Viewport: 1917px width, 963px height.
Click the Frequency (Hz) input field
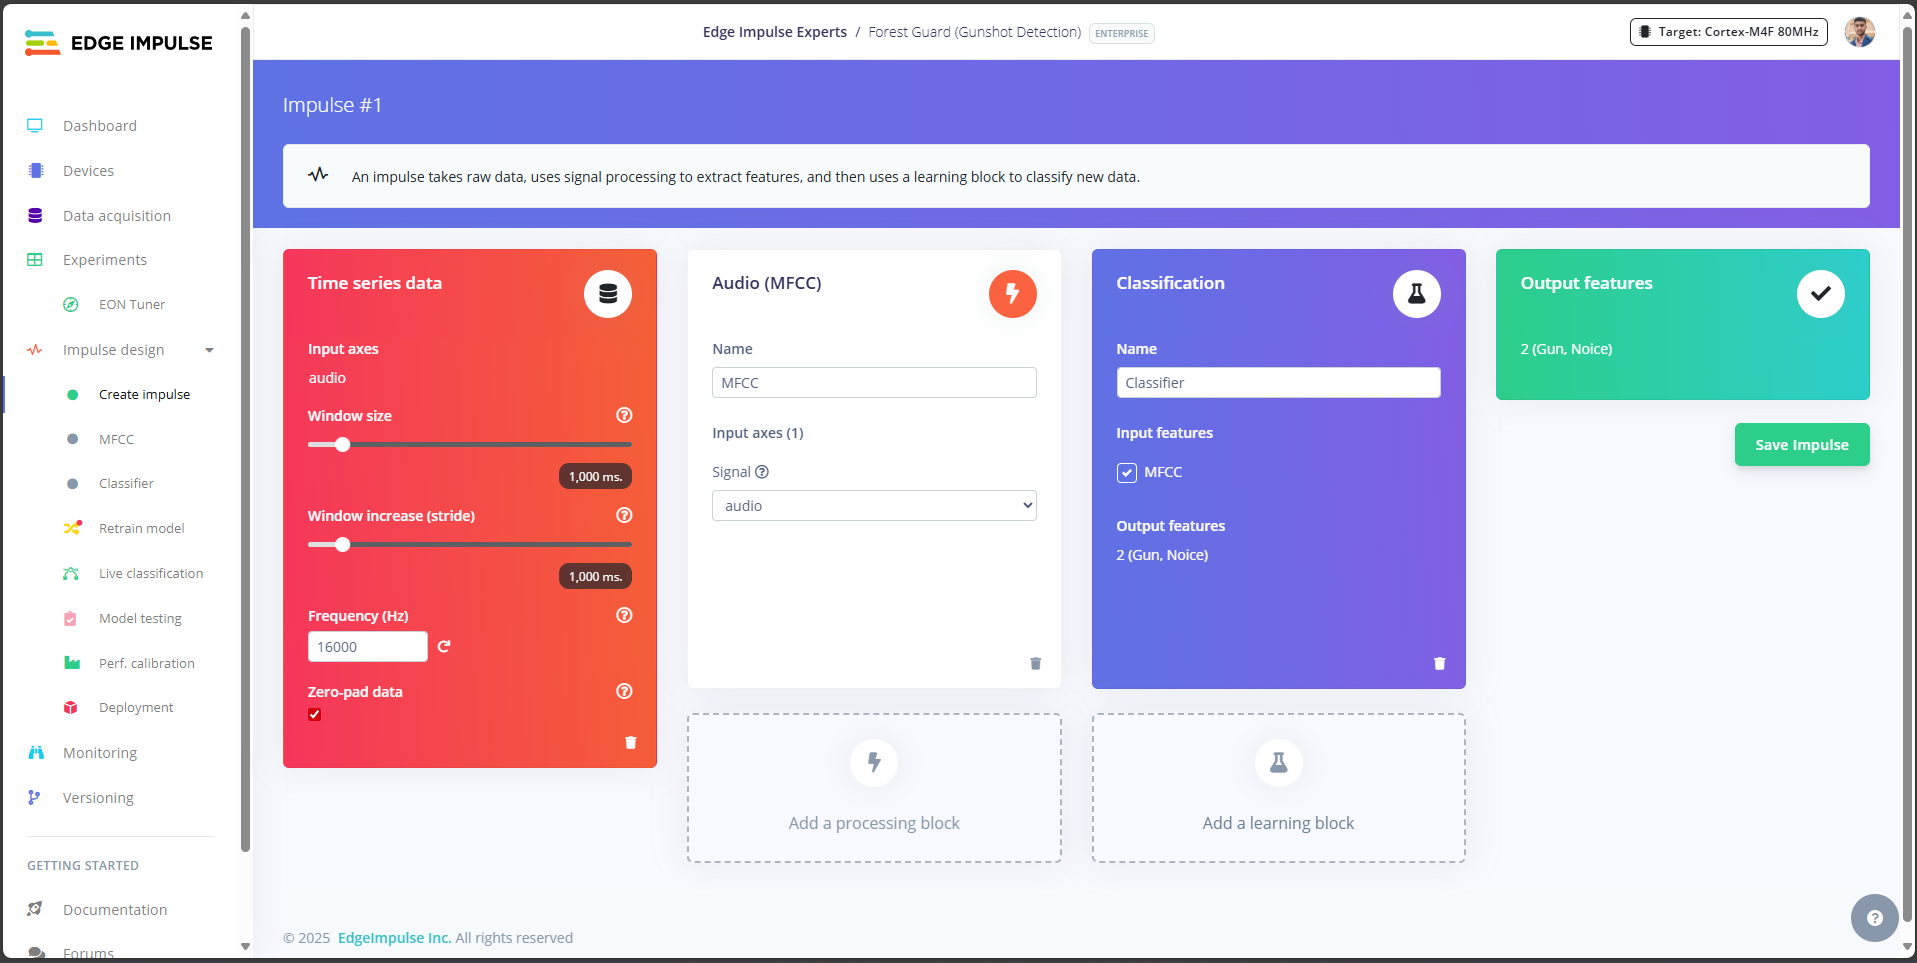(368, 647)
